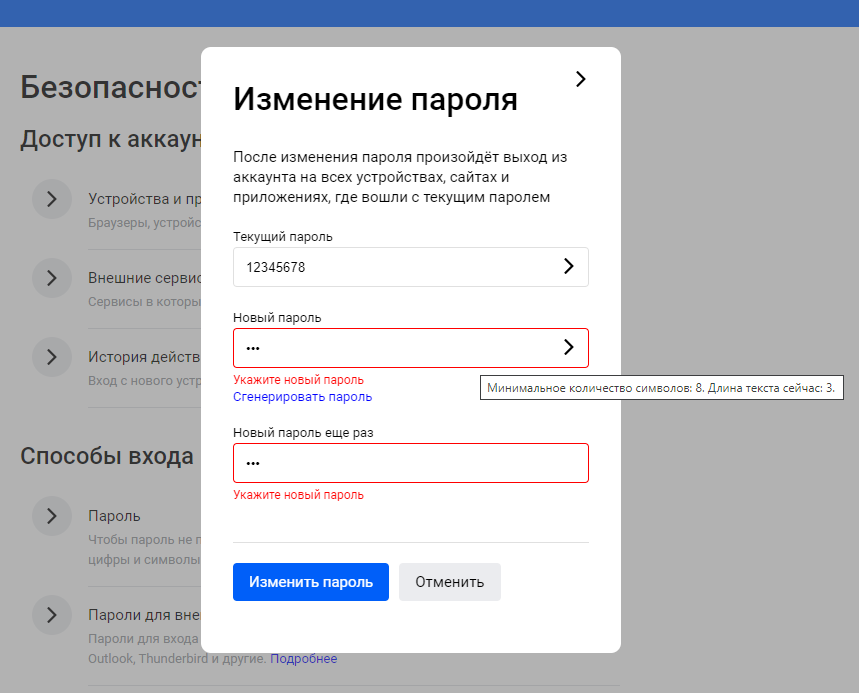
Task: Focus the new password input field
Action: [x=411, y=348]
